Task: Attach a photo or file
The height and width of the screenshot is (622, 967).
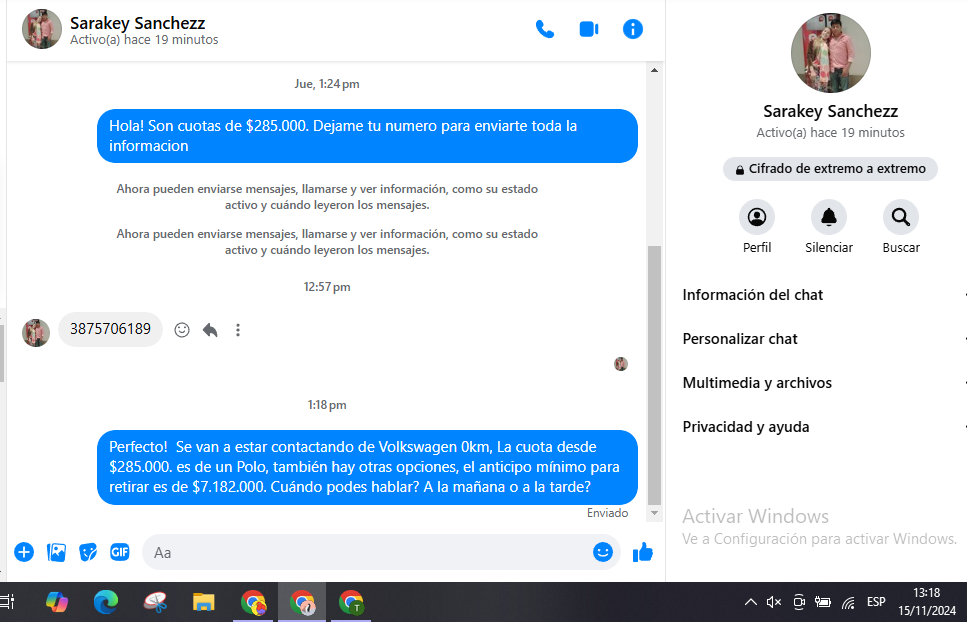Action: pyautogui.click(x=56, y=552)
